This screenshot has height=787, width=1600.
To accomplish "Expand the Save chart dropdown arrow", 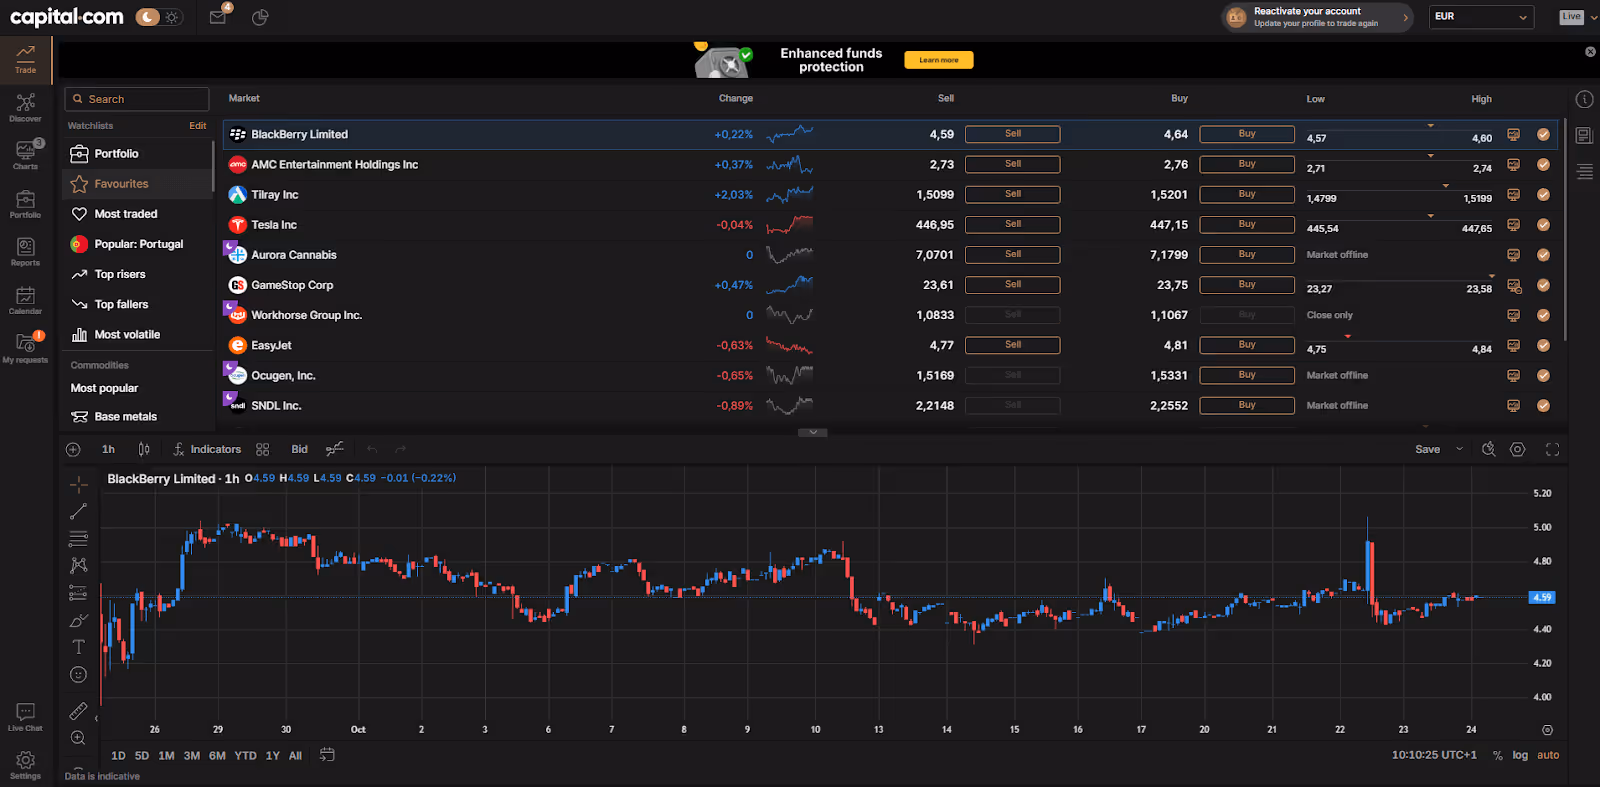I will [1459, 449].
